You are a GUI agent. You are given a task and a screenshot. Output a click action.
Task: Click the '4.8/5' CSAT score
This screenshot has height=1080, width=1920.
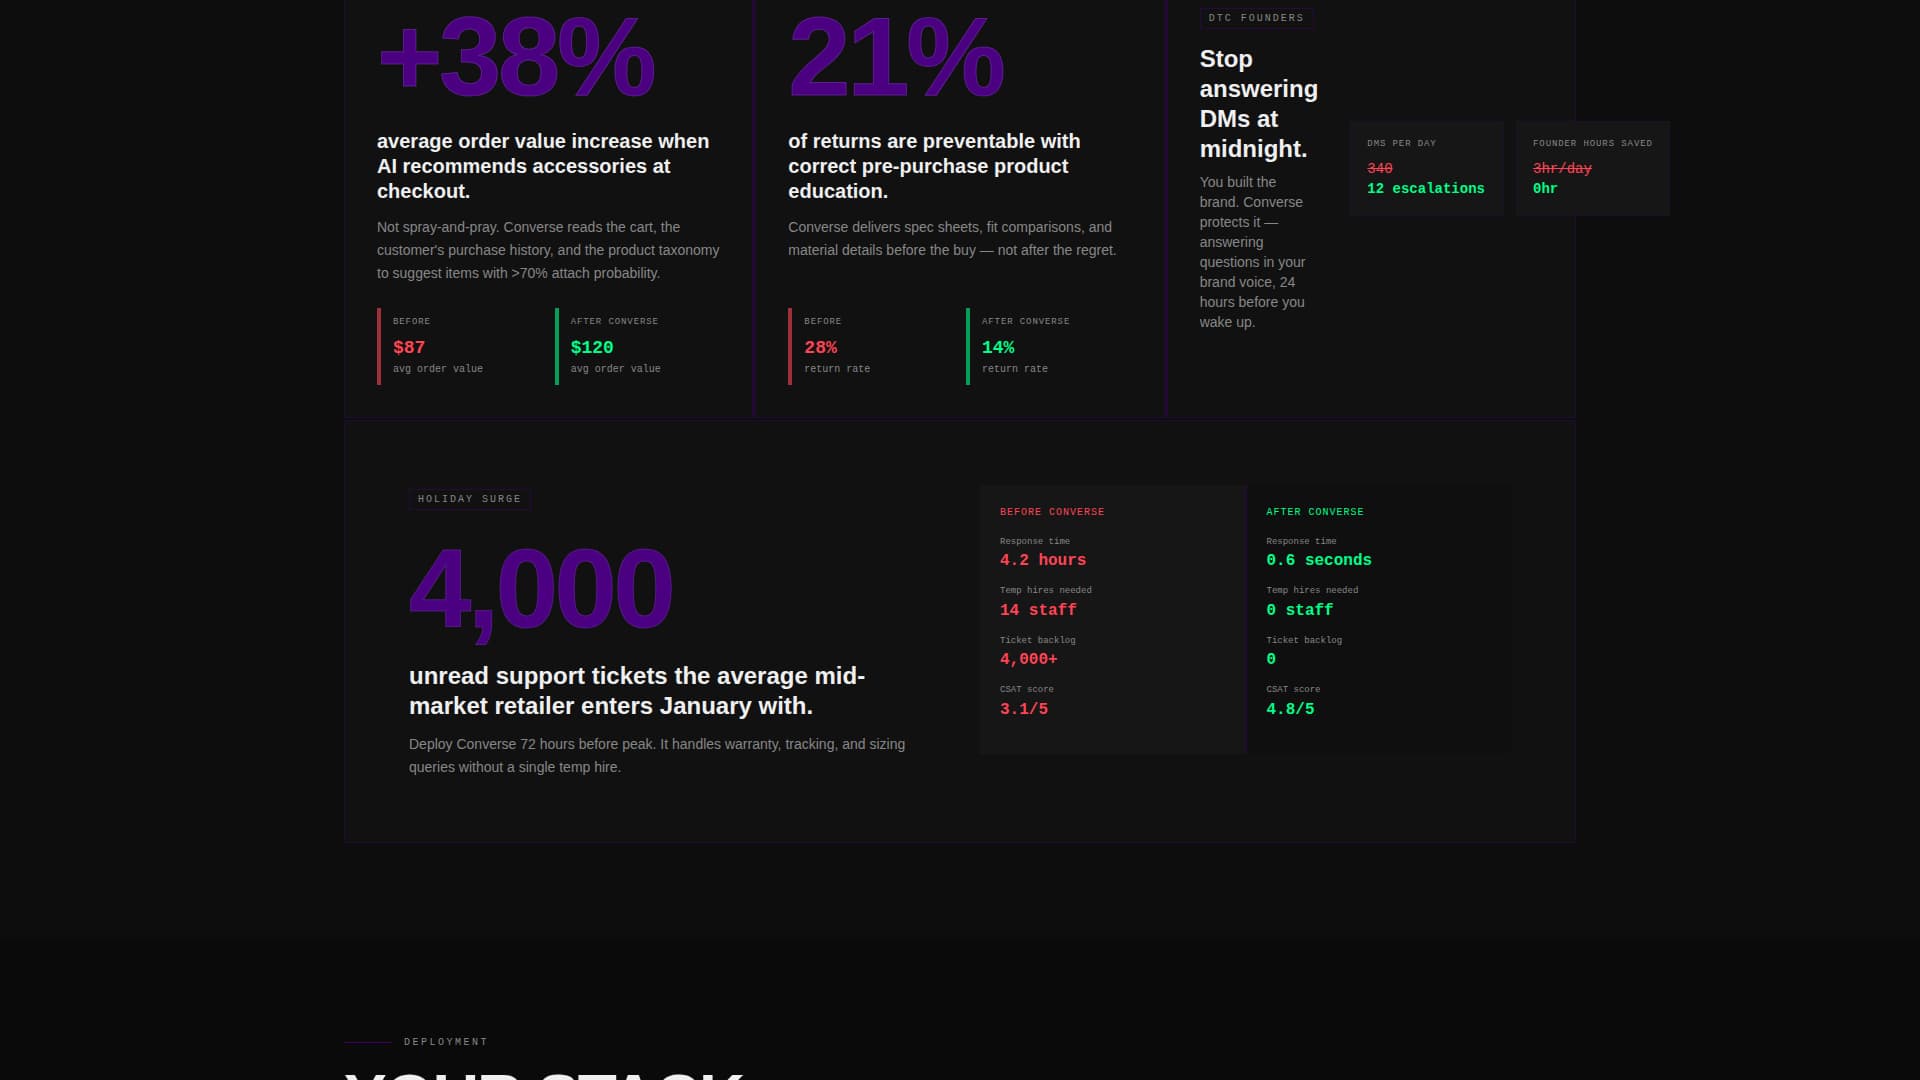[1290, 709]
